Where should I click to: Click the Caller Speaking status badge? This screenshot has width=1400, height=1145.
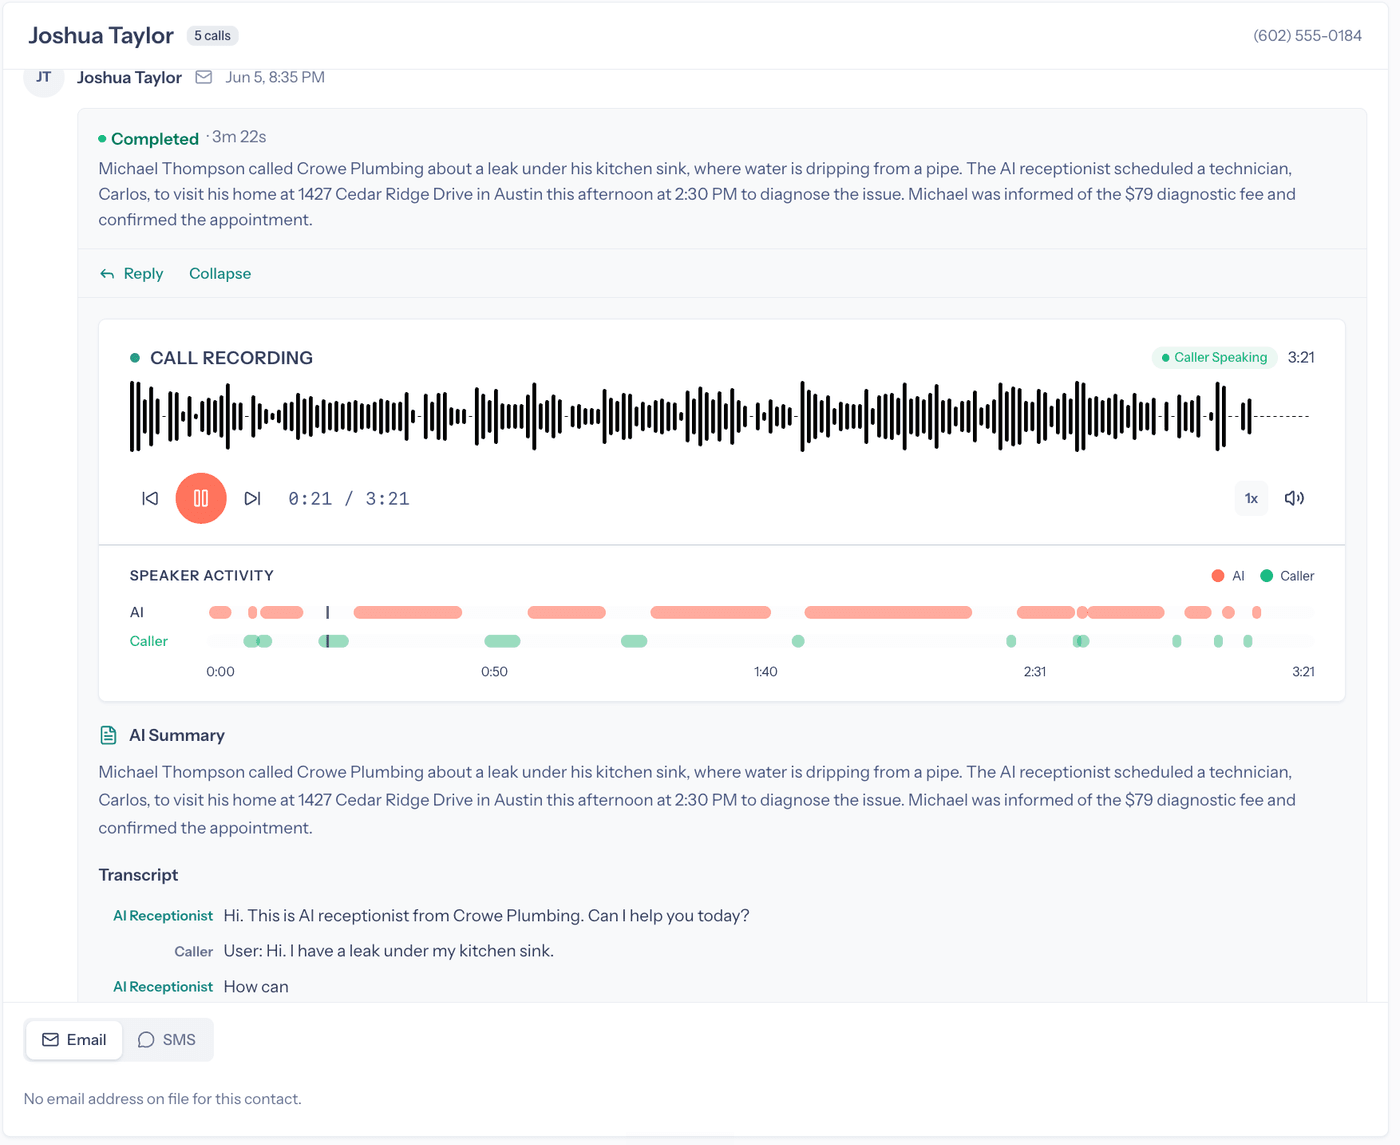point(1214,357)
